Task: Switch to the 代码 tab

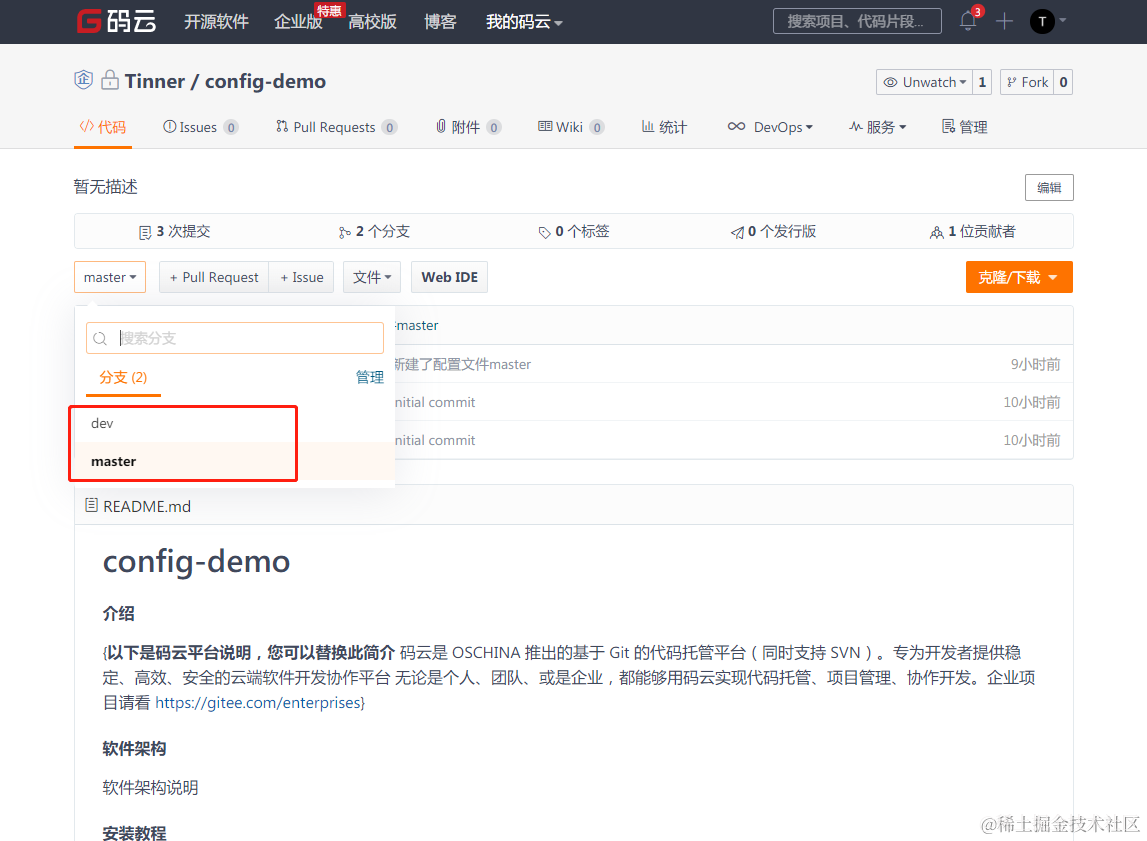Action: tap(102, 127)
